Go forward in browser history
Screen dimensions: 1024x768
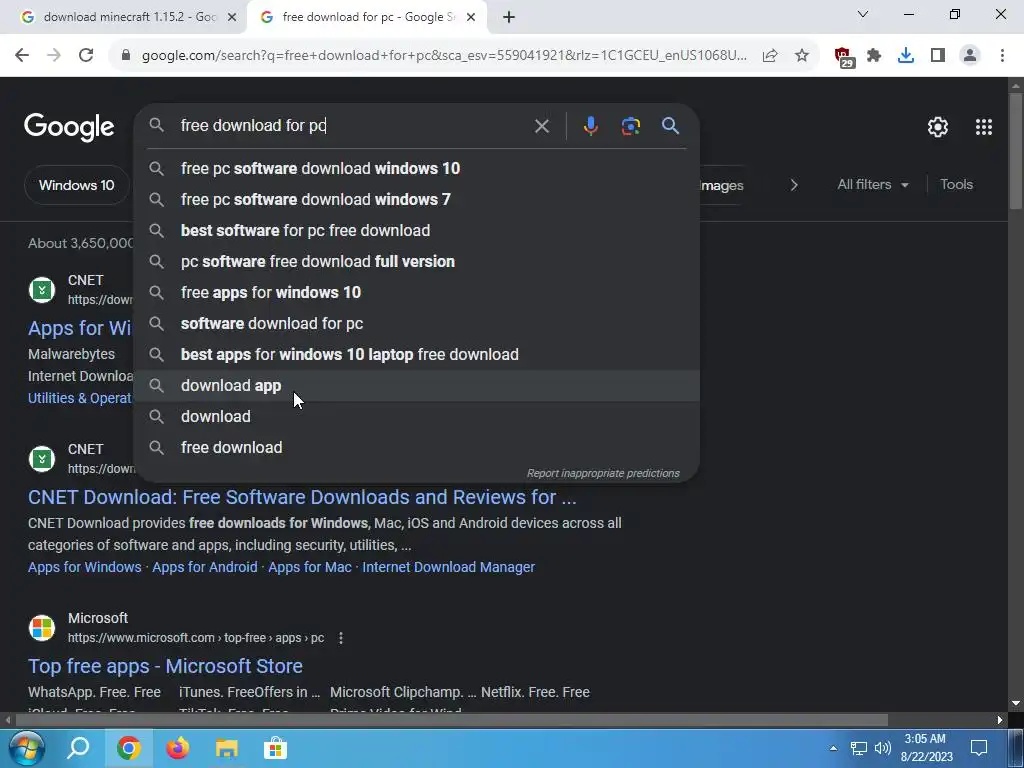point(54,55)
